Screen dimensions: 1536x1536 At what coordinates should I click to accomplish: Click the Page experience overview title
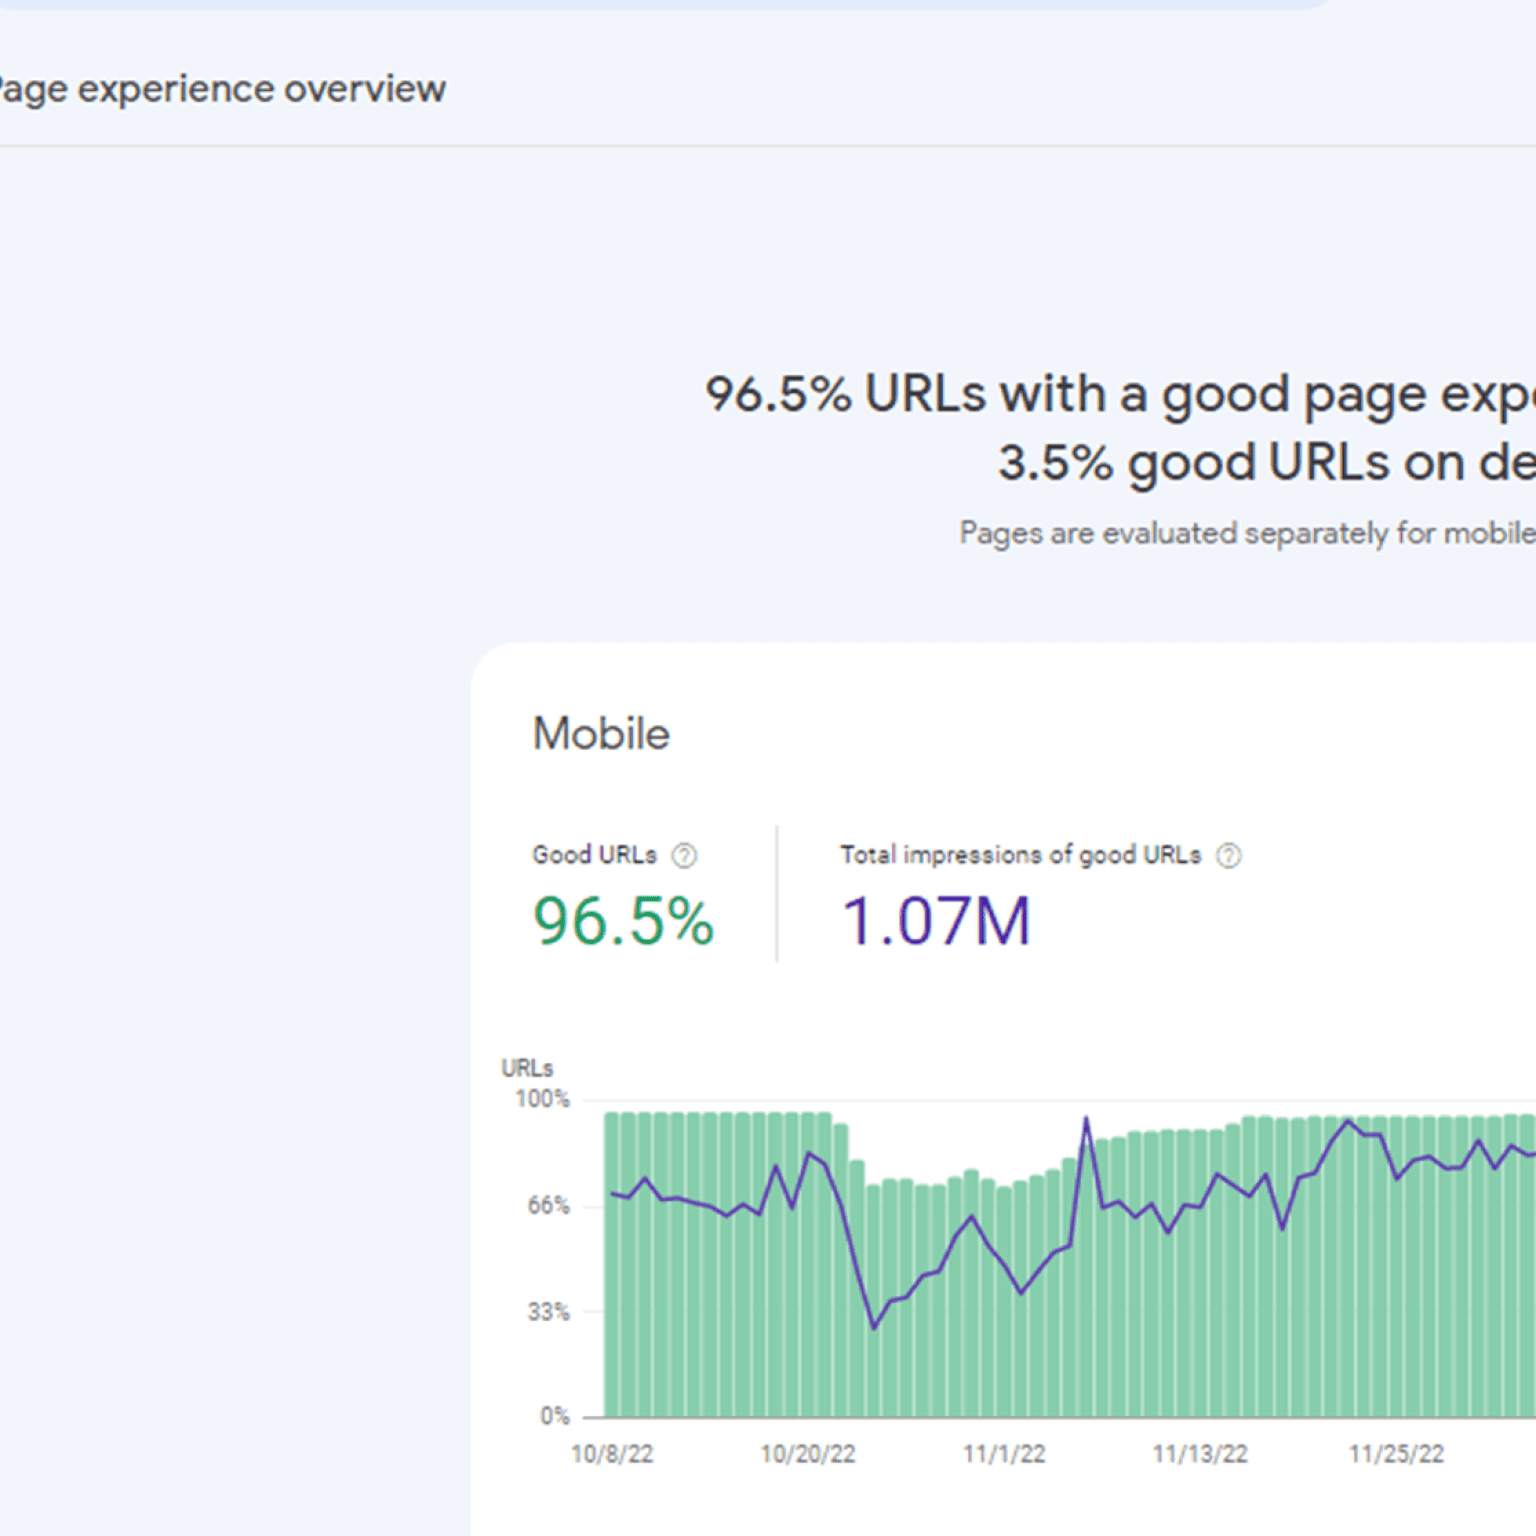click(x=222, y=89)
